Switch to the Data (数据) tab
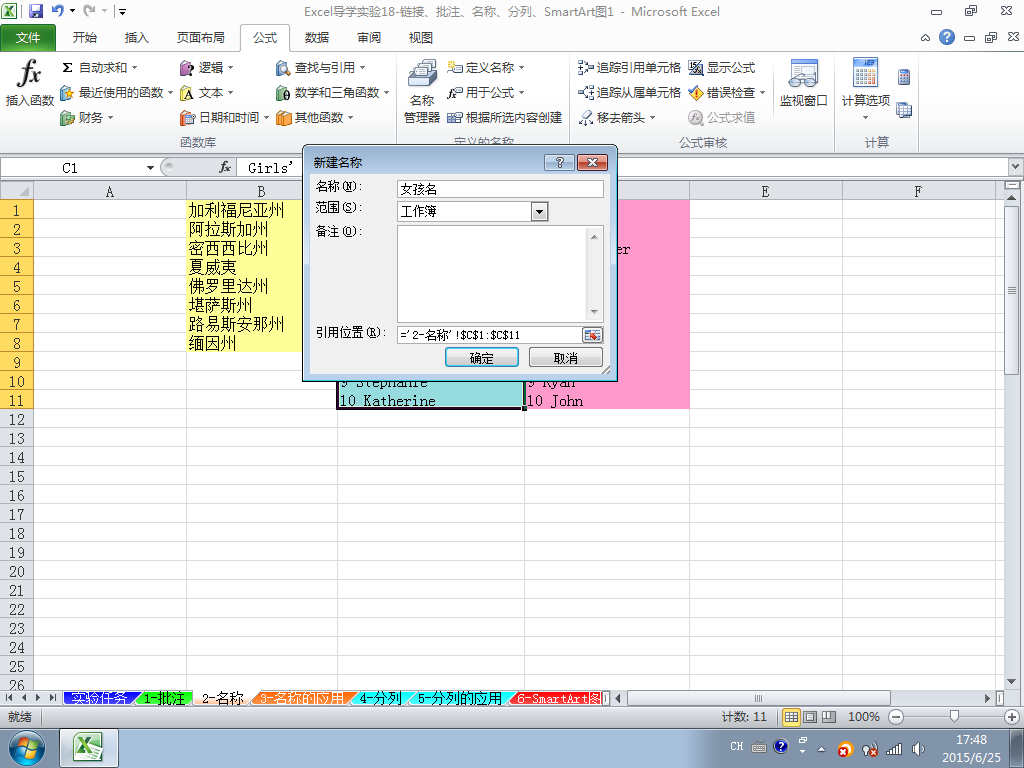 (317, 38)
